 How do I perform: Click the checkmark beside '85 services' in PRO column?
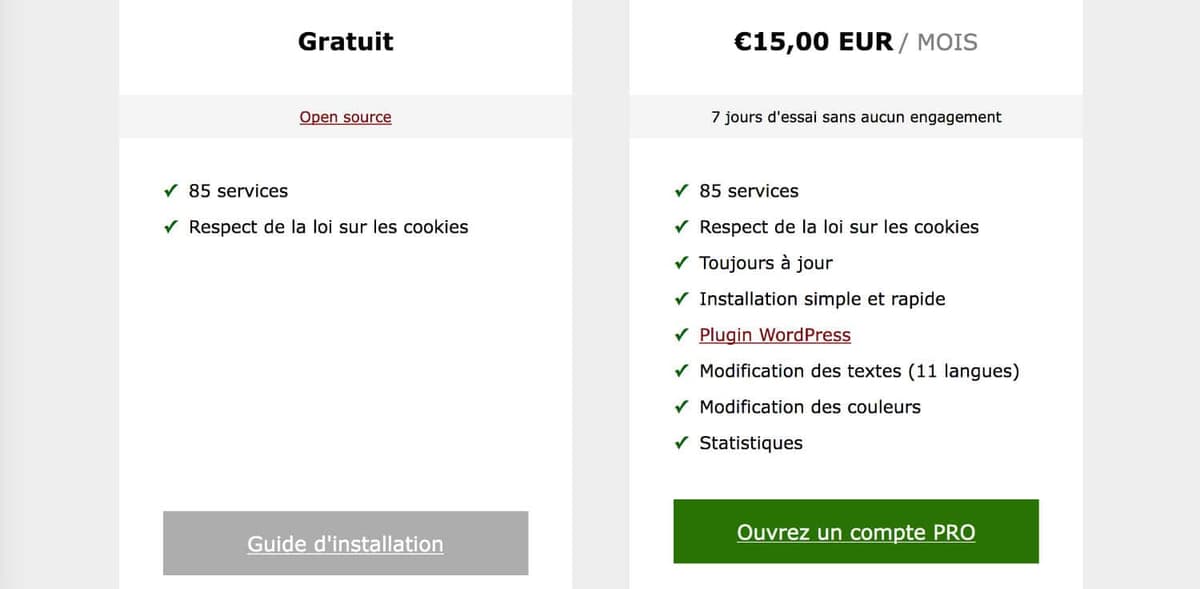[x=683, y=191]
